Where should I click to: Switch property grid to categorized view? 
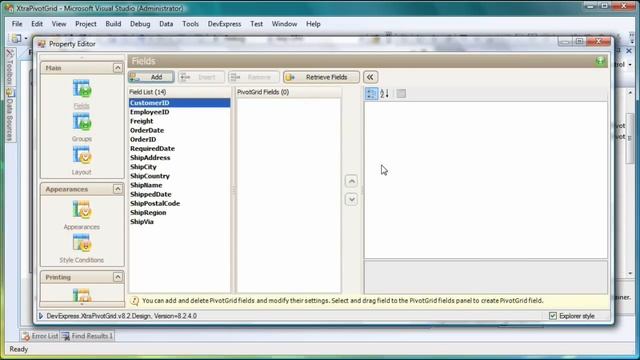point(371,93)
